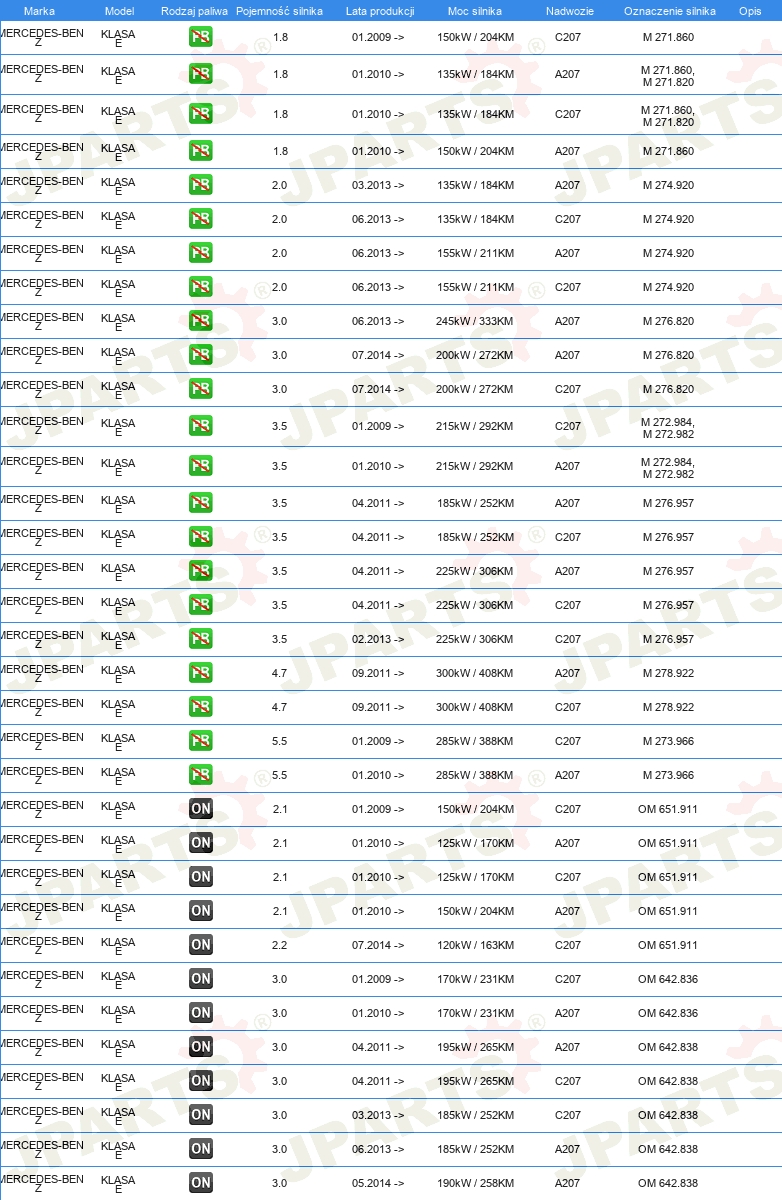Viewport: 782px width, 1200px height.
Task: Select the PB icon for 3.5 01.2010 215kW A207
Action: point(201,466)
